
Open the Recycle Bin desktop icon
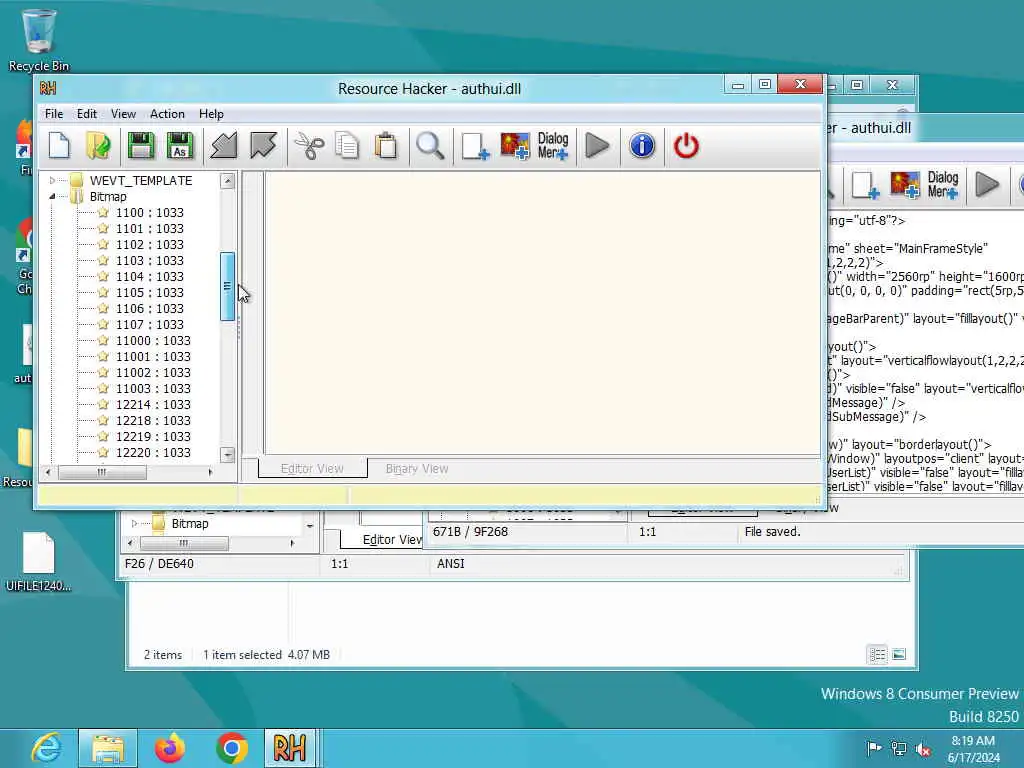click(39, 39)
